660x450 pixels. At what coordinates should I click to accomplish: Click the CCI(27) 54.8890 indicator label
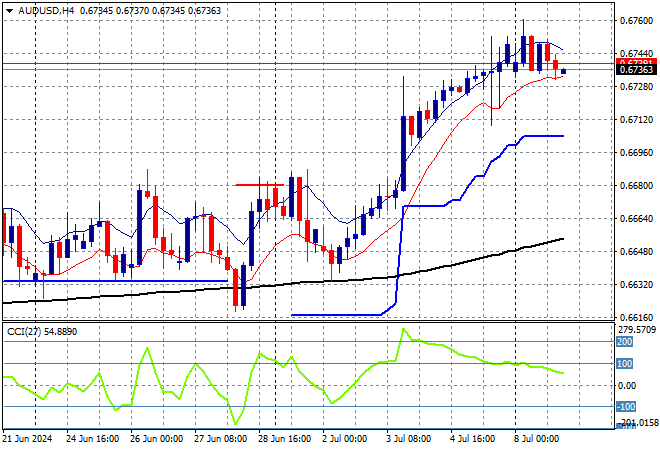(x=42, y=332)
